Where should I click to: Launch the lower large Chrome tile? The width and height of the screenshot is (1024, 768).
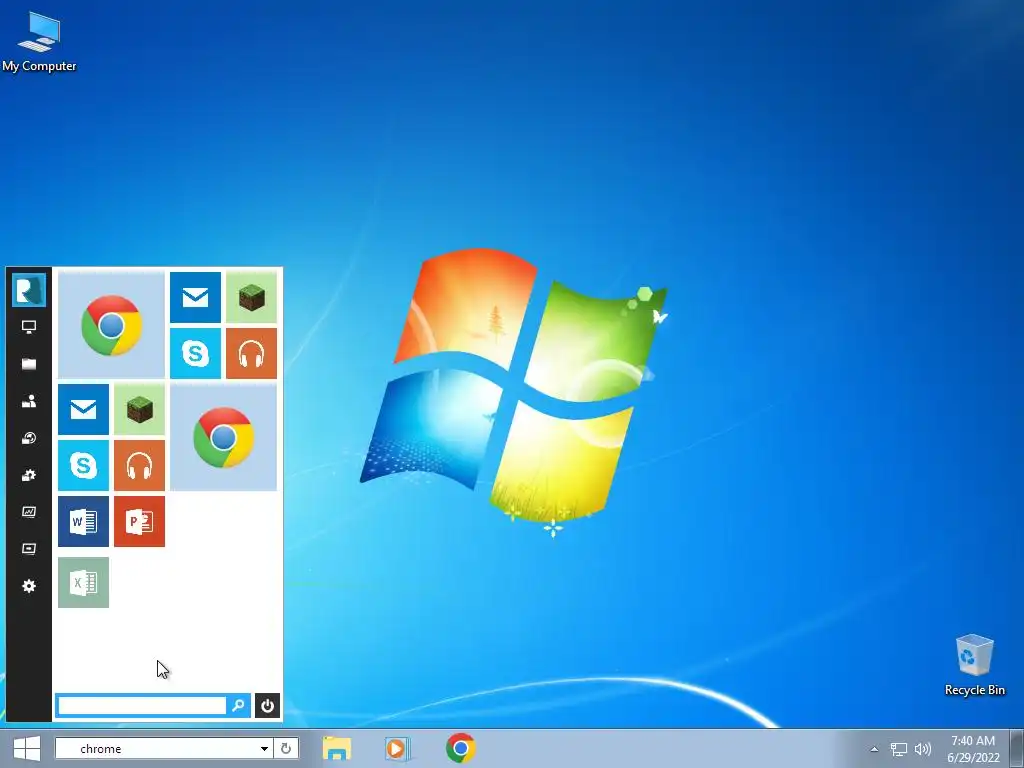(x=223, y=437)
